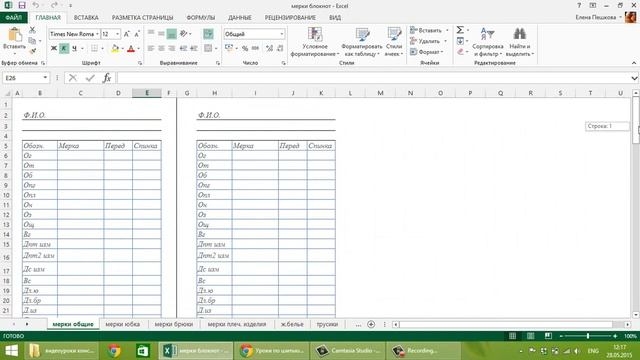Open the number format Общий dropdown
The height and width of the screenshot is (360, 640).
tap(281, 34)
